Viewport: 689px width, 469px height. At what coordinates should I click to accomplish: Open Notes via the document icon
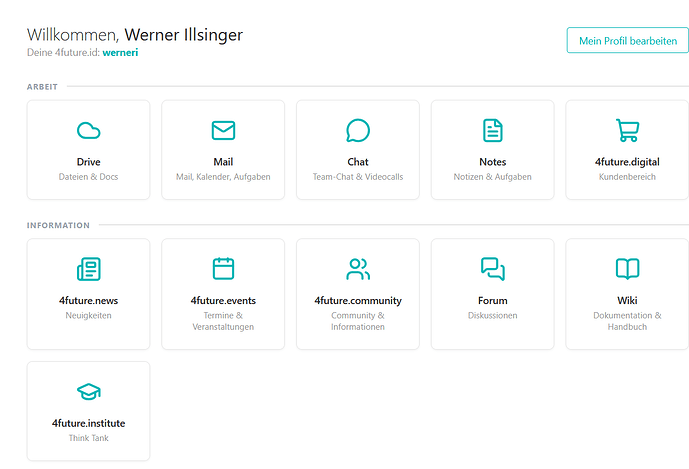493,131
